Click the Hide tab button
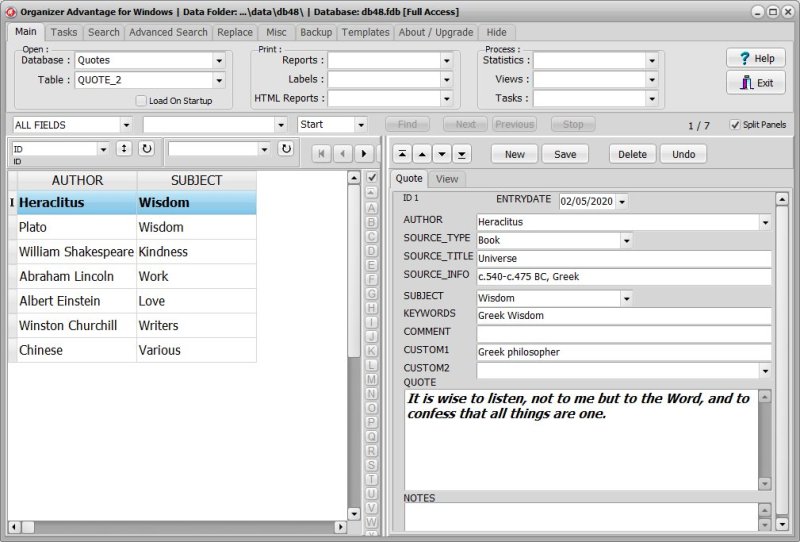Image resolution: width=800 pixels, height=542 pixels. coord(496,32)
